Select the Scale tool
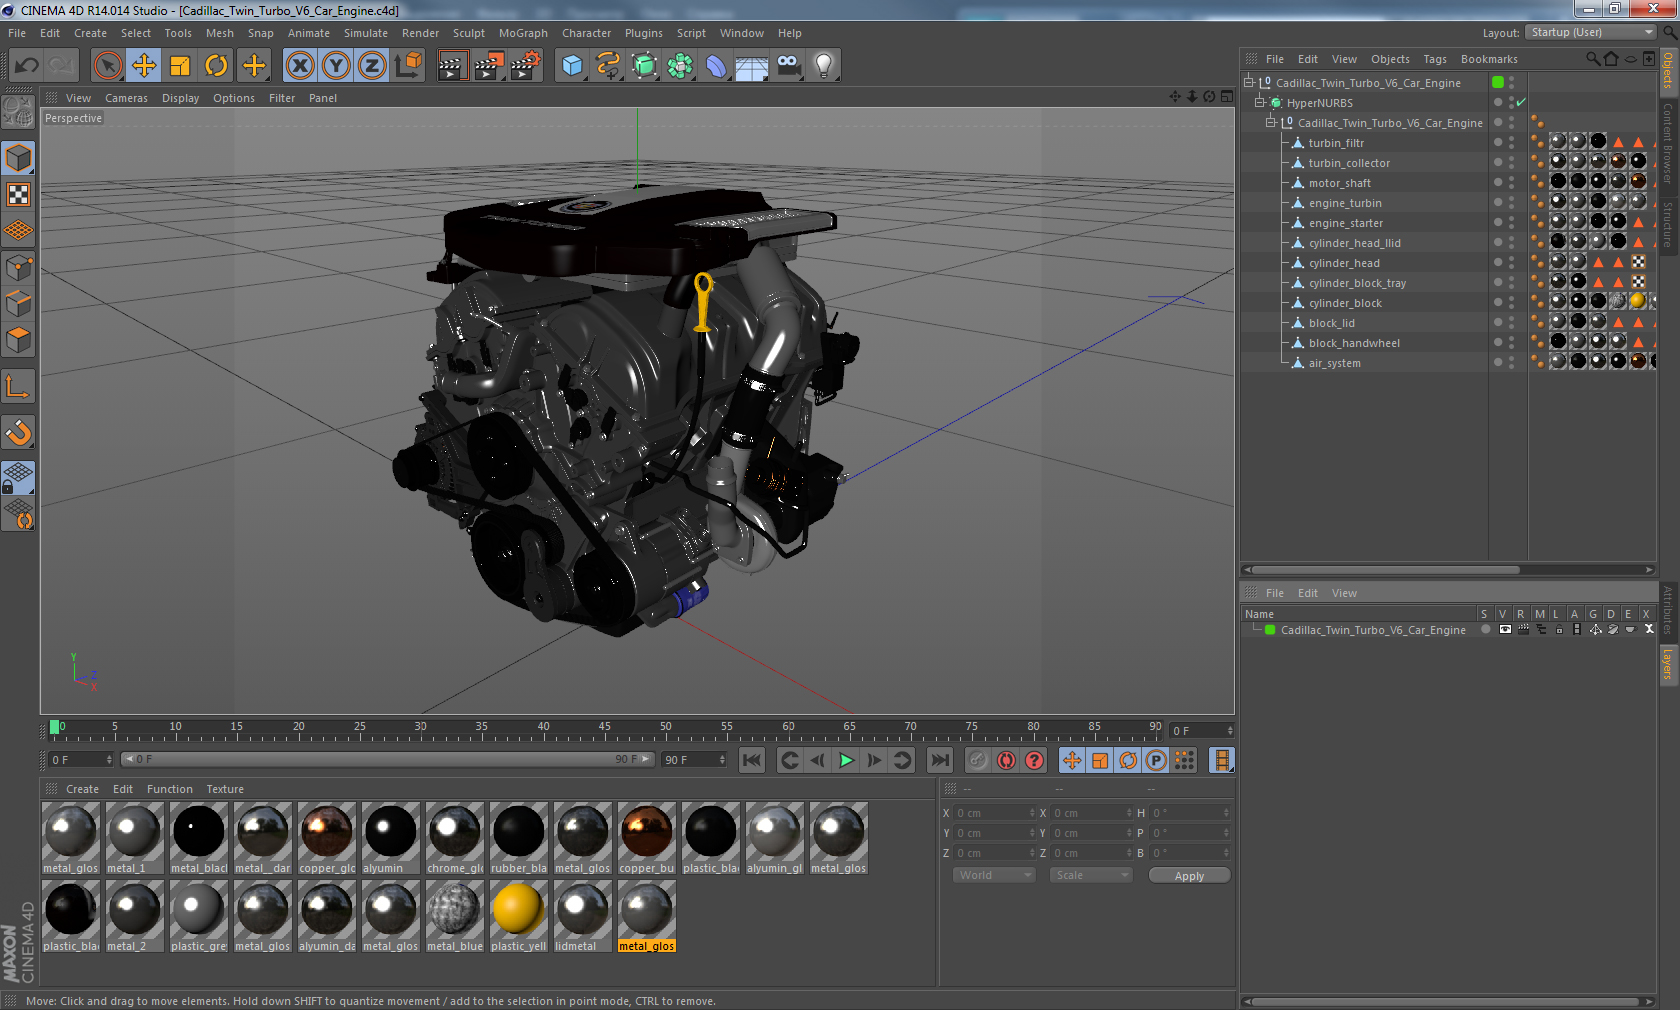The image size is (1680, 1010). click(x=180, y=66)
